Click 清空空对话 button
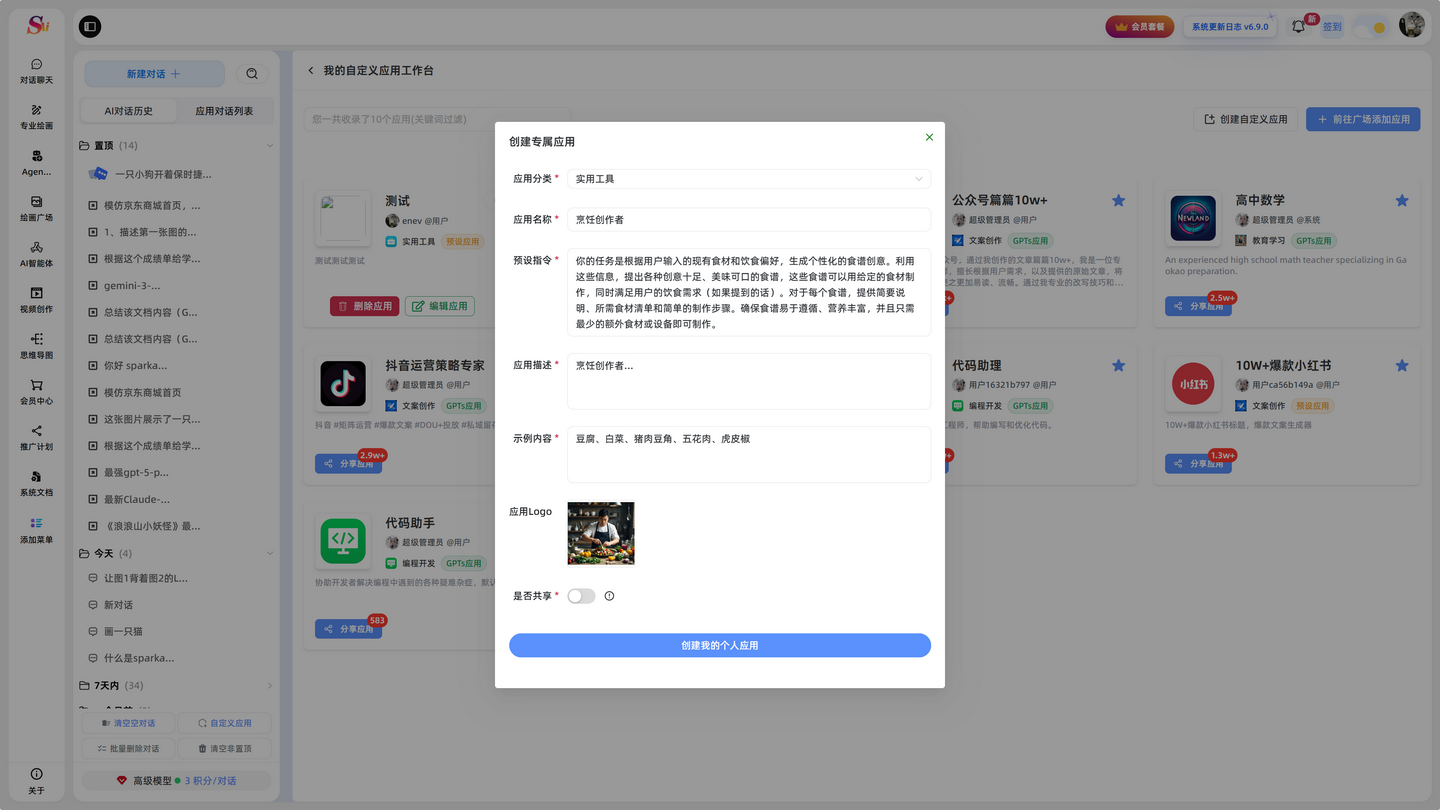 pos(128,723)
